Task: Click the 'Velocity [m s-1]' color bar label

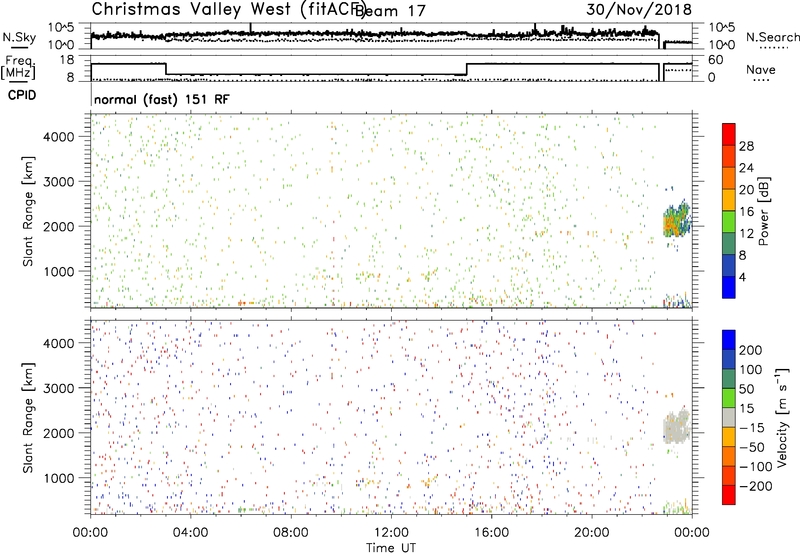Action: (781, 417)
